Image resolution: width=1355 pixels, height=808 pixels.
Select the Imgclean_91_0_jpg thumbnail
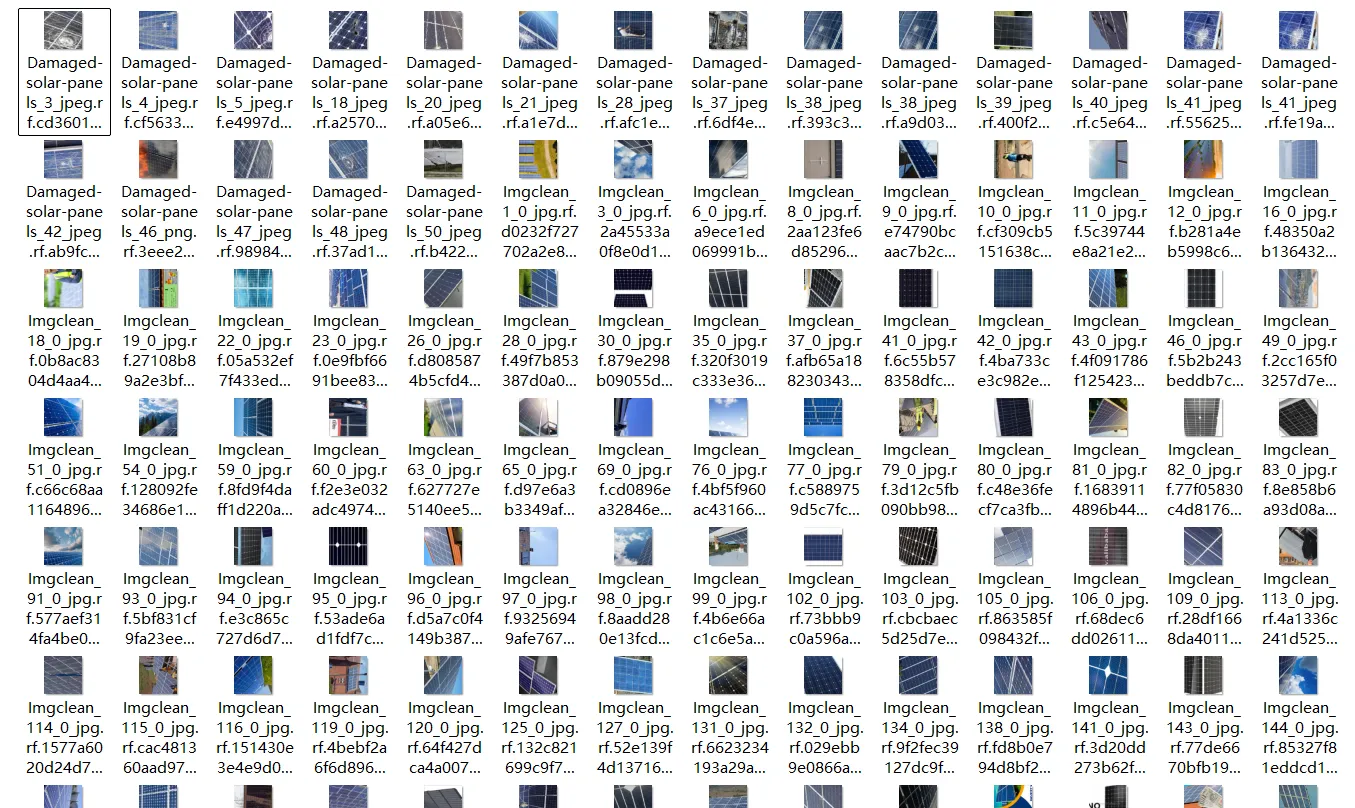click(x=64, y=547)
